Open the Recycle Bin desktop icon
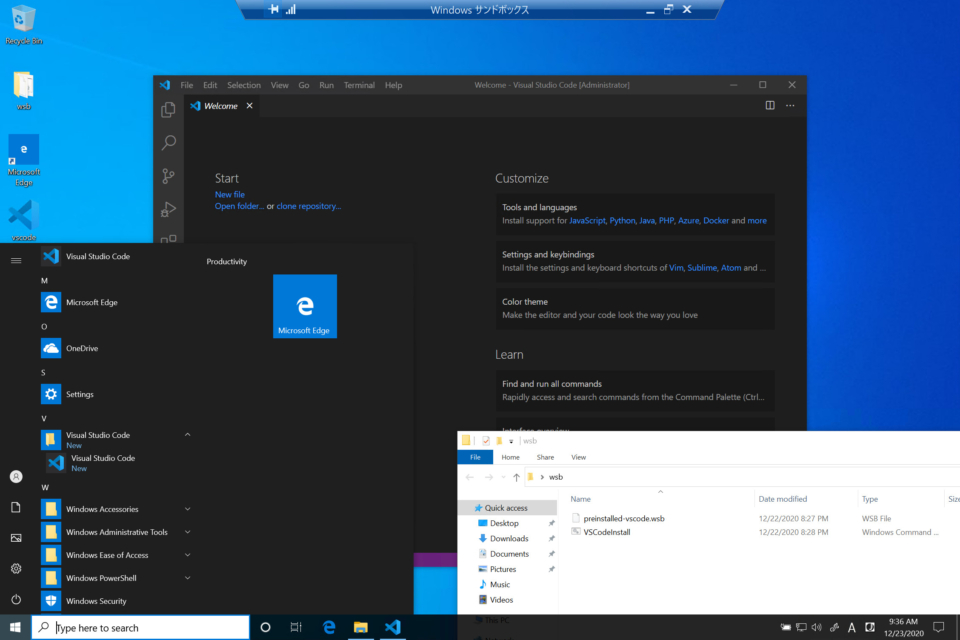The image size is (960, 640). tap(23, 24)
